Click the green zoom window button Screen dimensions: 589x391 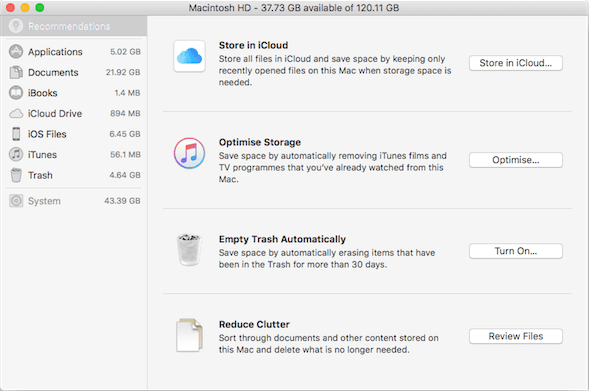click(39, 7)
